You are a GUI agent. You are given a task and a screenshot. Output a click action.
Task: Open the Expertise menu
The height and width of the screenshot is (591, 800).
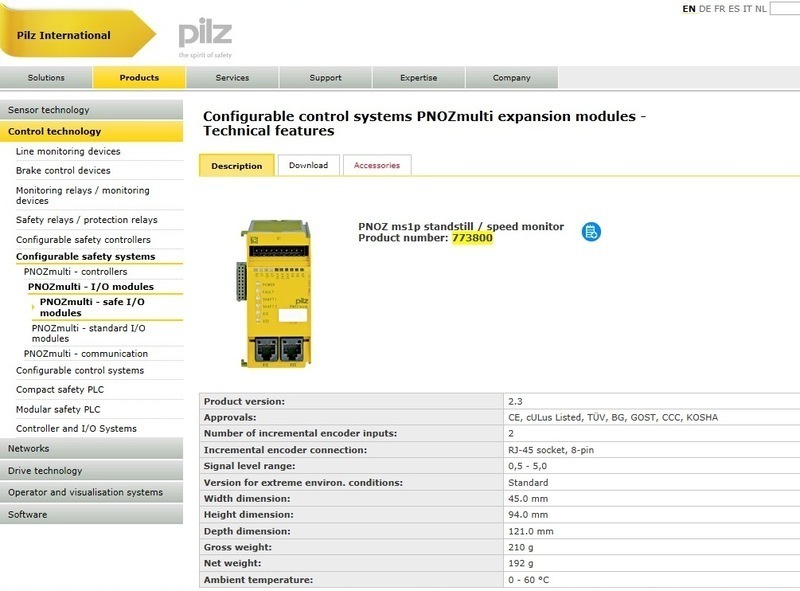(418, 78)
